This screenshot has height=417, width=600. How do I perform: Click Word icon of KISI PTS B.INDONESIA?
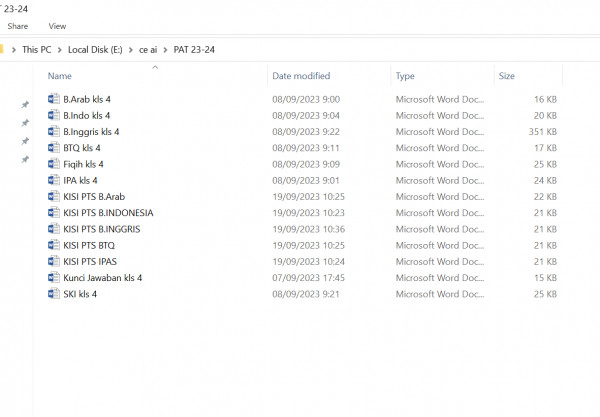[54, 213]
